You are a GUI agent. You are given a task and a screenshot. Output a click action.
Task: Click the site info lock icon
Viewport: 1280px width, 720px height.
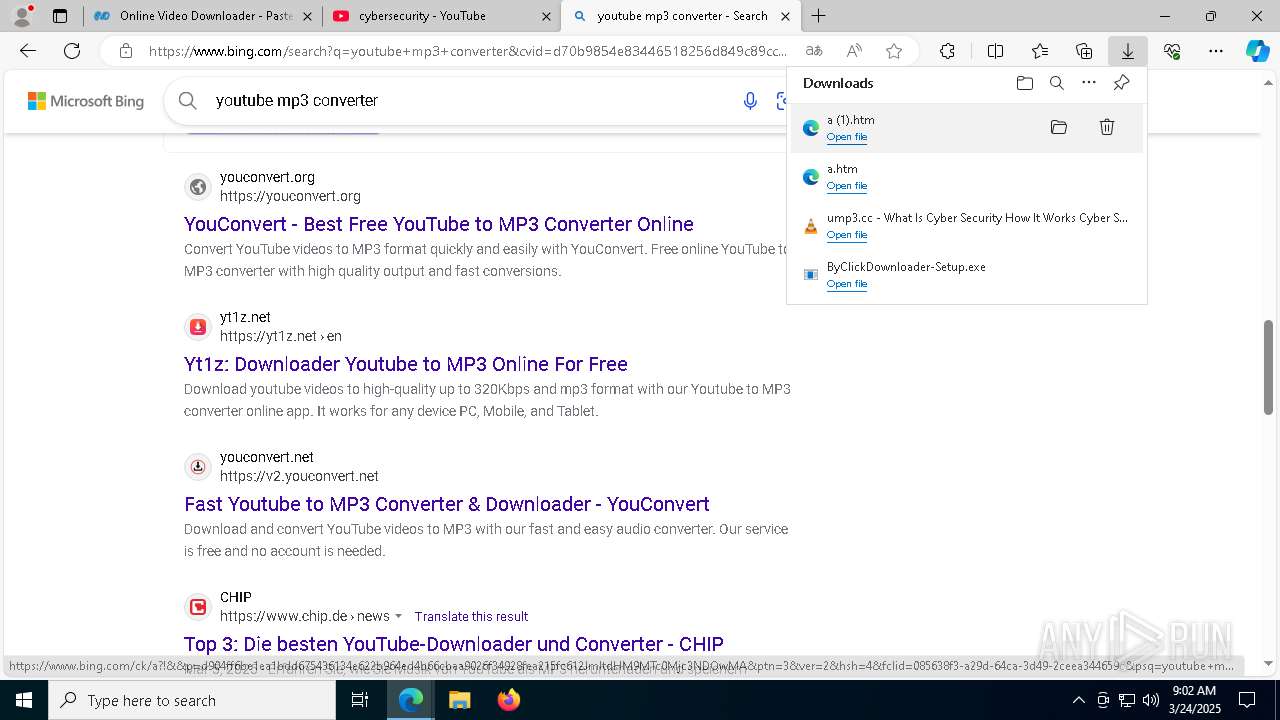point(125,51)
